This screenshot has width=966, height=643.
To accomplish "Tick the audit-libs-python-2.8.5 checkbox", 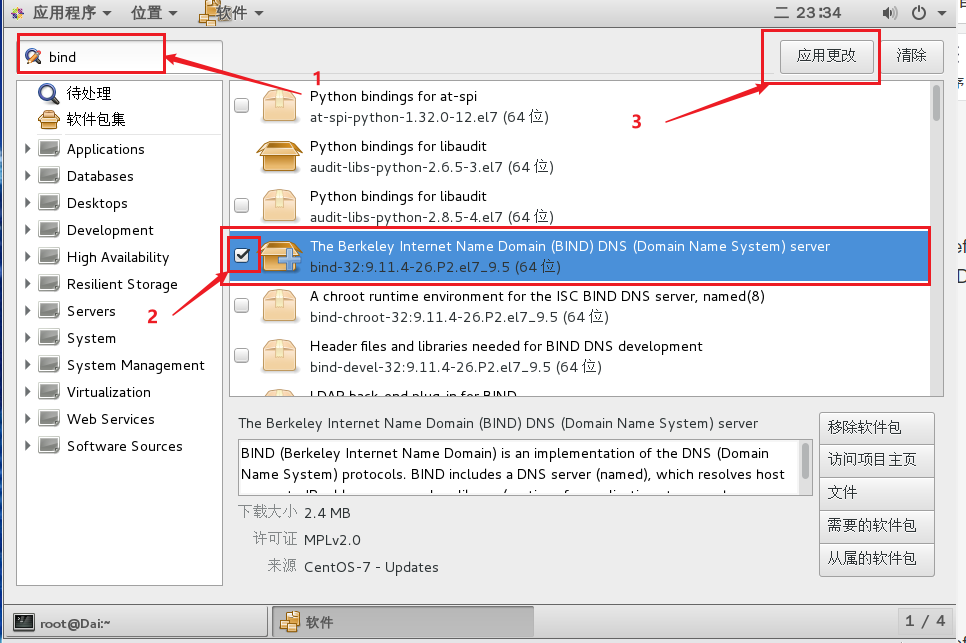I will (242, 205).
